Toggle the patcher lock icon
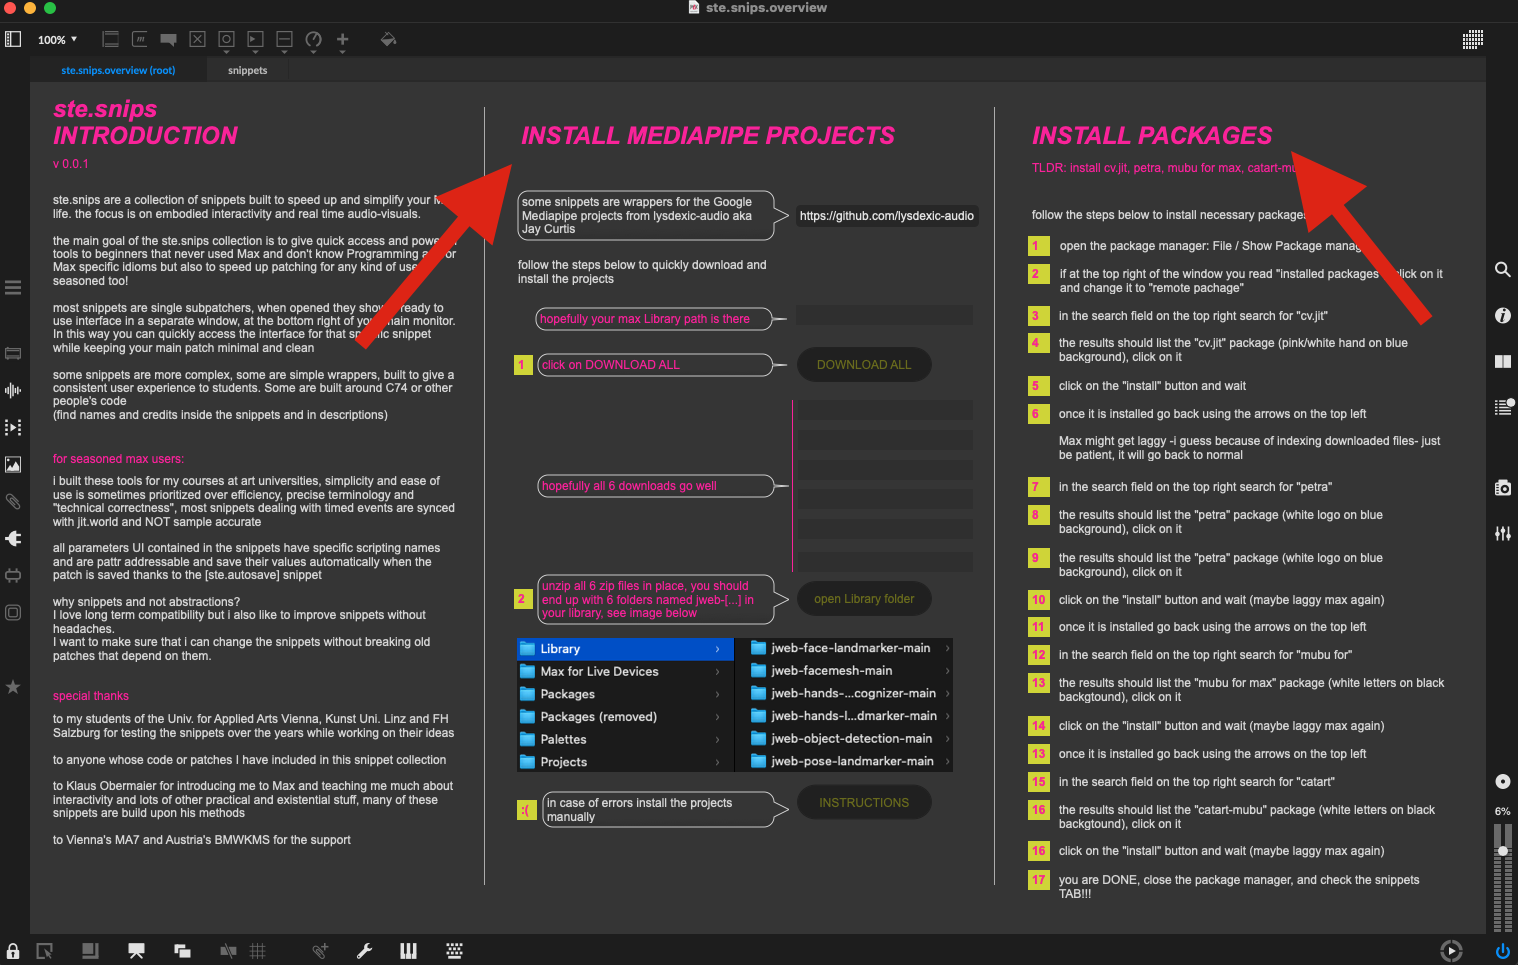Viewport: 1518px width, 965px height. pos(13,951)
